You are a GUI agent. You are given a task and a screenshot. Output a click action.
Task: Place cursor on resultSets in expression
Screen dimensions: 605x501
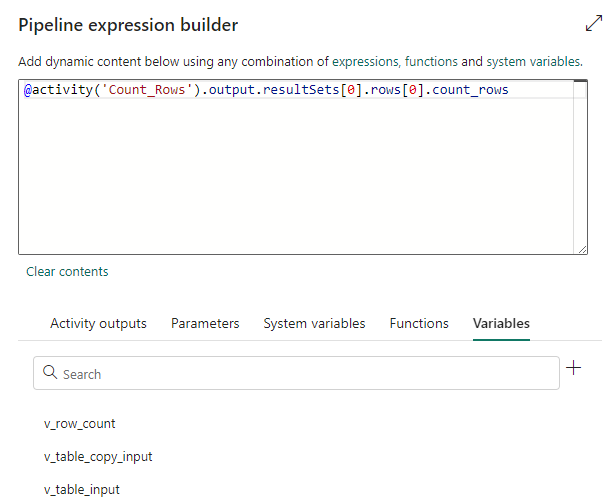tap(306, 90)
